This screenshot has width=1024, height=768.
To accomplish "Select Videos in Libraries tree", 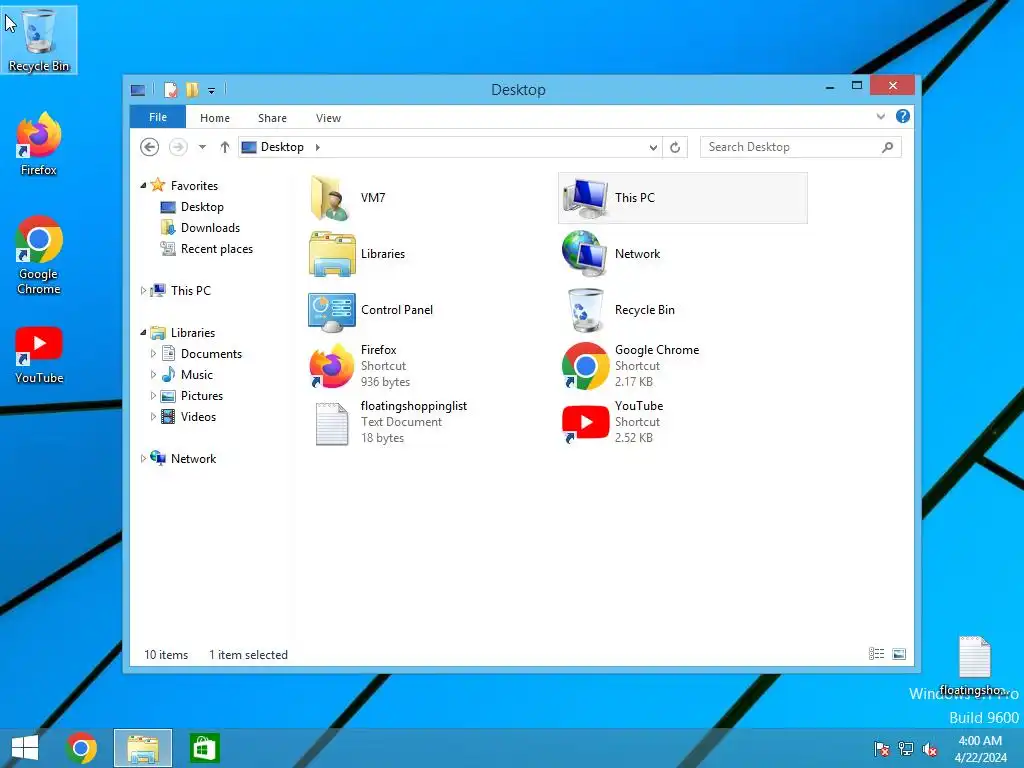I will [189, 416].
